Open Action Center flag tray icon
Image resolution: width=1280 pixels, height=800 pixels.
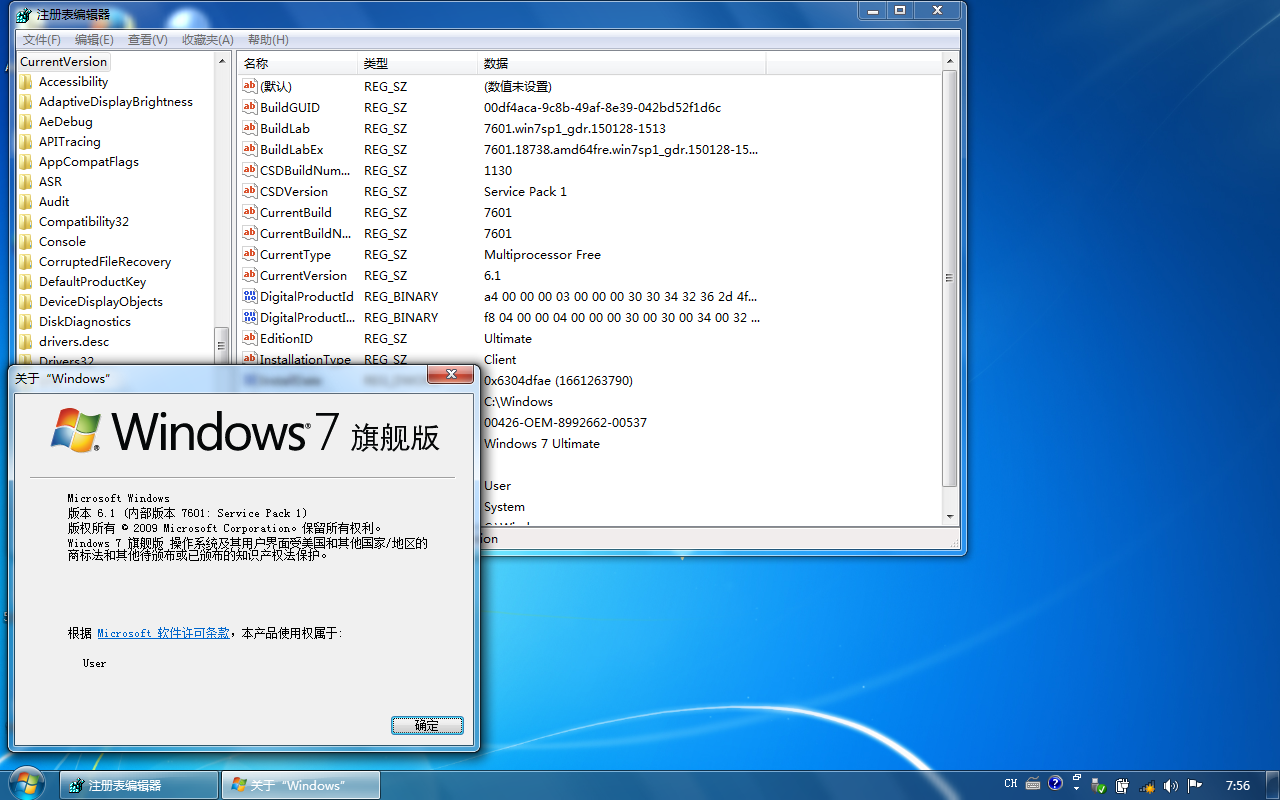(x=1194, y=785)
